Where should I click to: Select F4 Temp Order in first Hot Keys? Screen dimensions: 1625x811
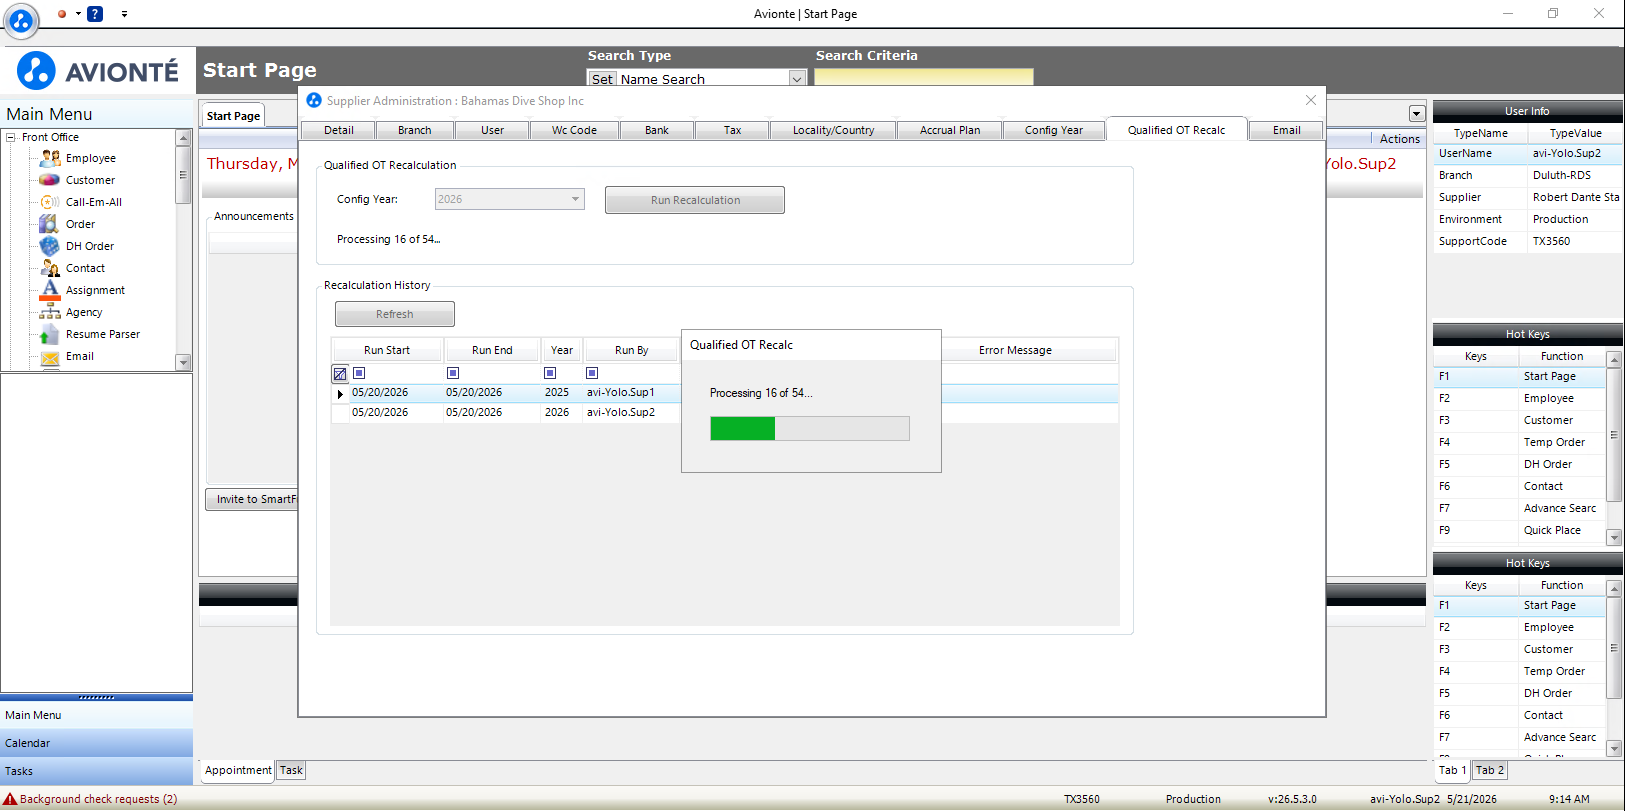(1519, 442)
